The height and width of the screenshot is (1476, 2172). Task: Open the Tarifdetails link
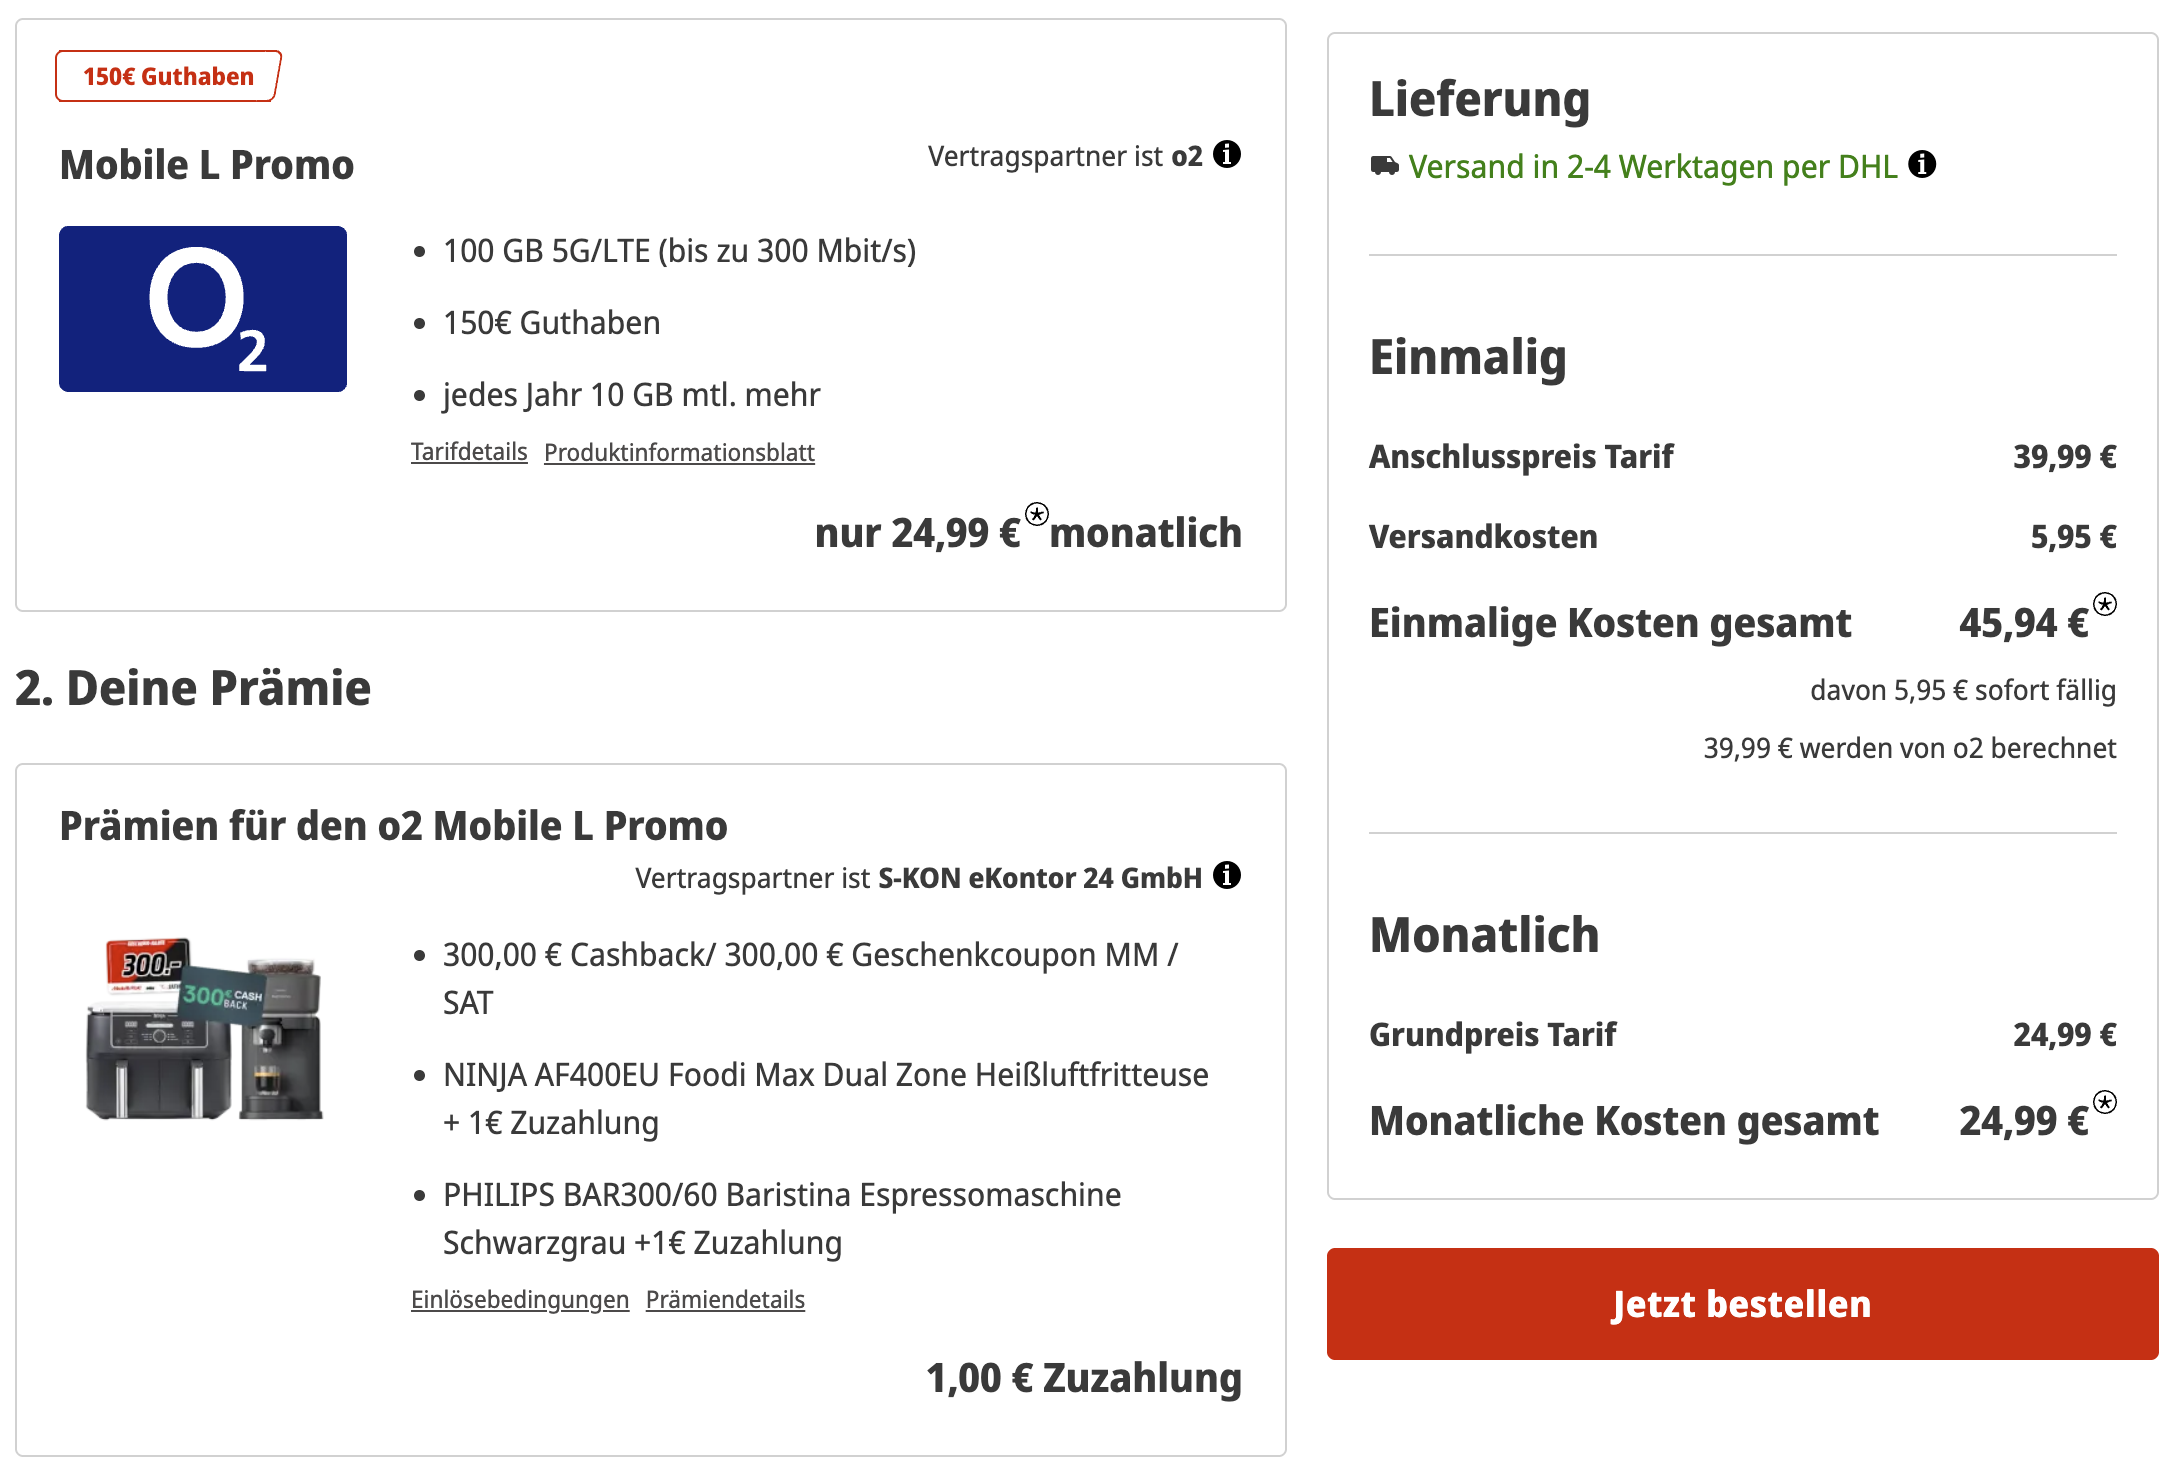point(469,452)
